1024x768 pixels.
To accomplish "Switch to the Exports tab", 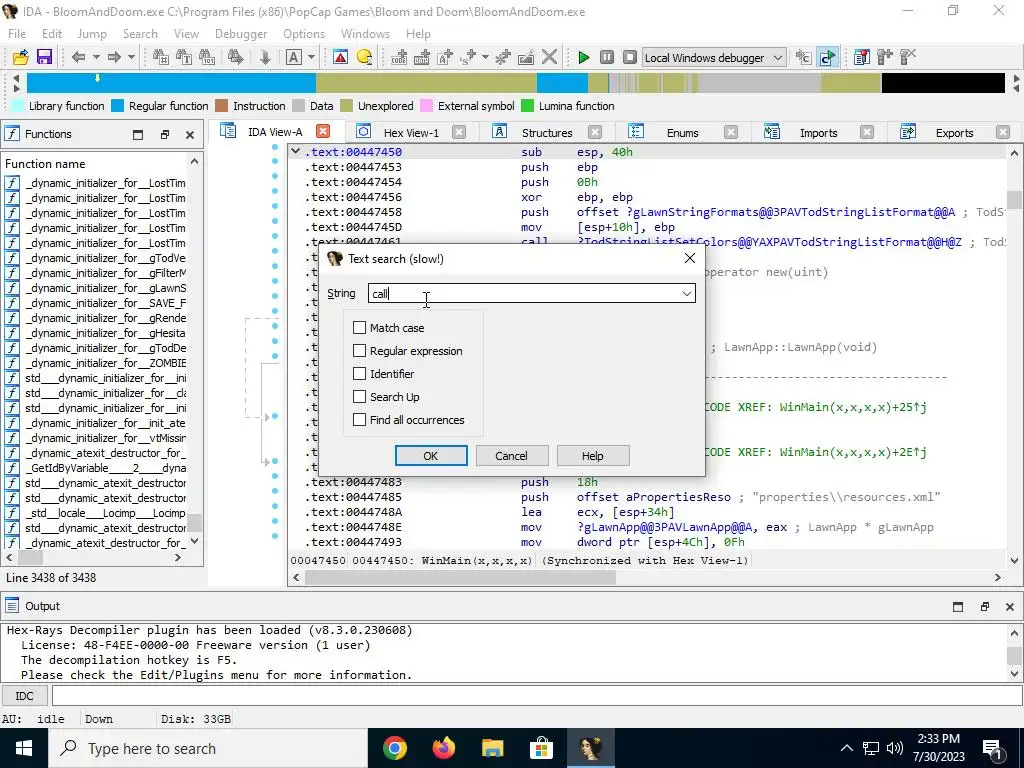I will point(954,133).
